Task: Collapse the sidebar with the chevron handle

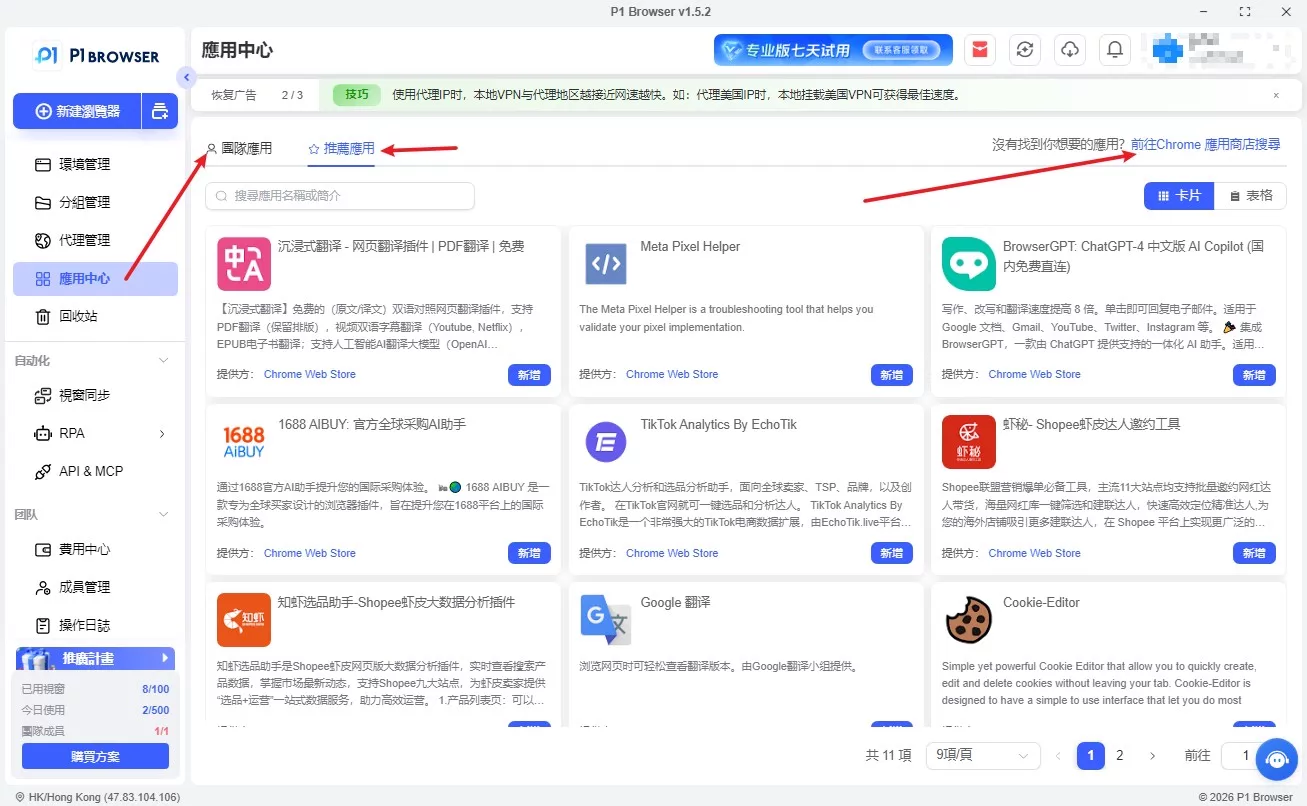Action: pos(185,77)
